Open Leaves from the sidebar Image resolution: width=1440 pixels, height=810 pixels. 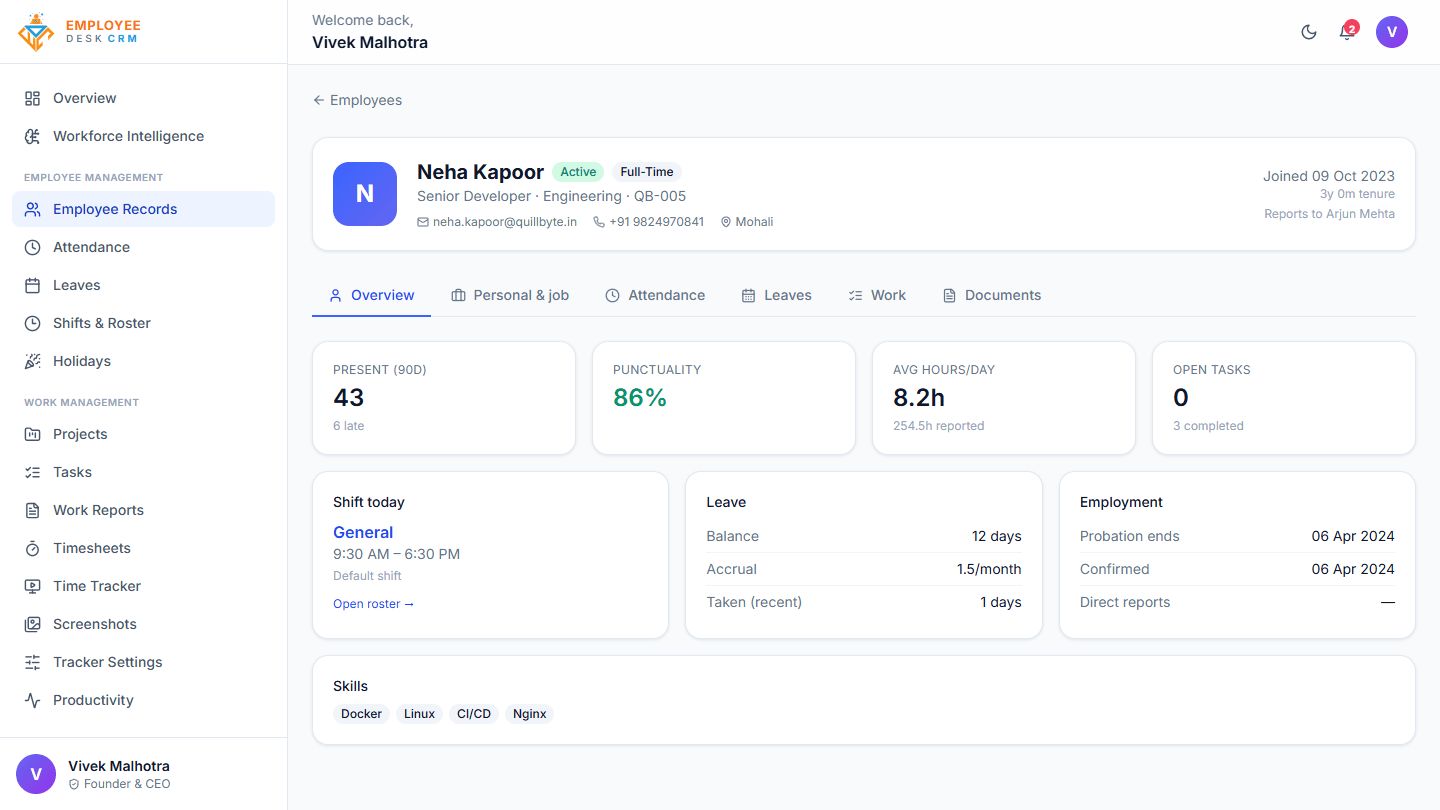143,285
